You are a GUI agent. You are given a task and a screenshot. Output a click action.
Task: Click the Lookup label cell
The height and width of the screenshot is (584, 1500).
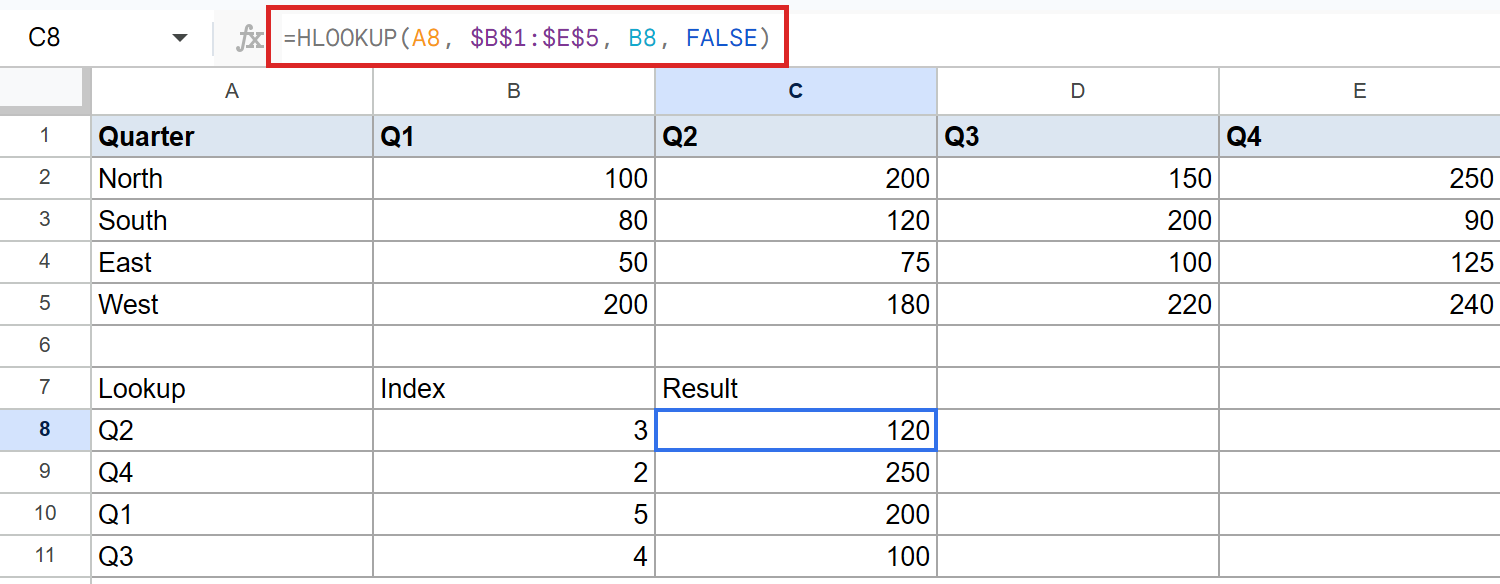point(232,388)
